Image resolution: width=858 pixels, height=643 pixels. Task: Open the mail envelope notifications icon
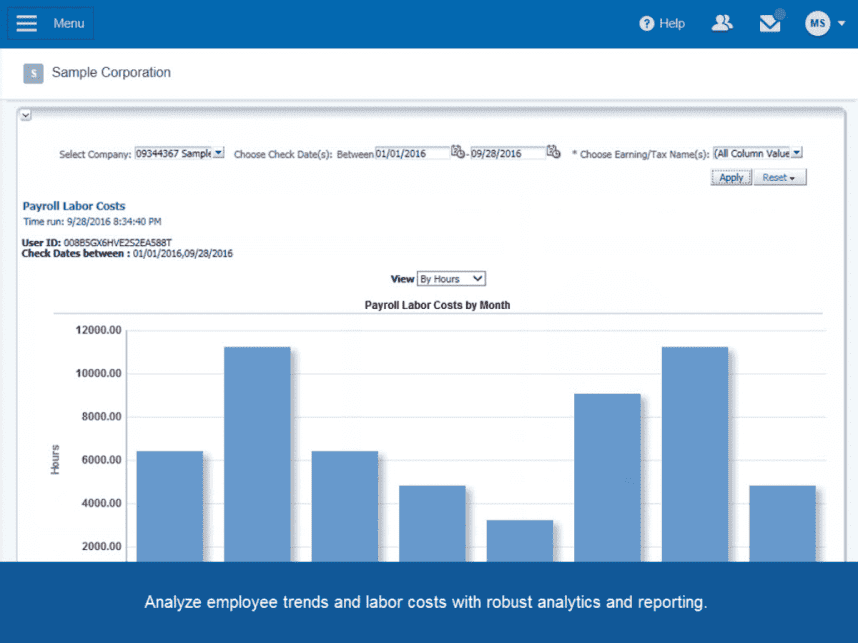click(x=770, y=23)
